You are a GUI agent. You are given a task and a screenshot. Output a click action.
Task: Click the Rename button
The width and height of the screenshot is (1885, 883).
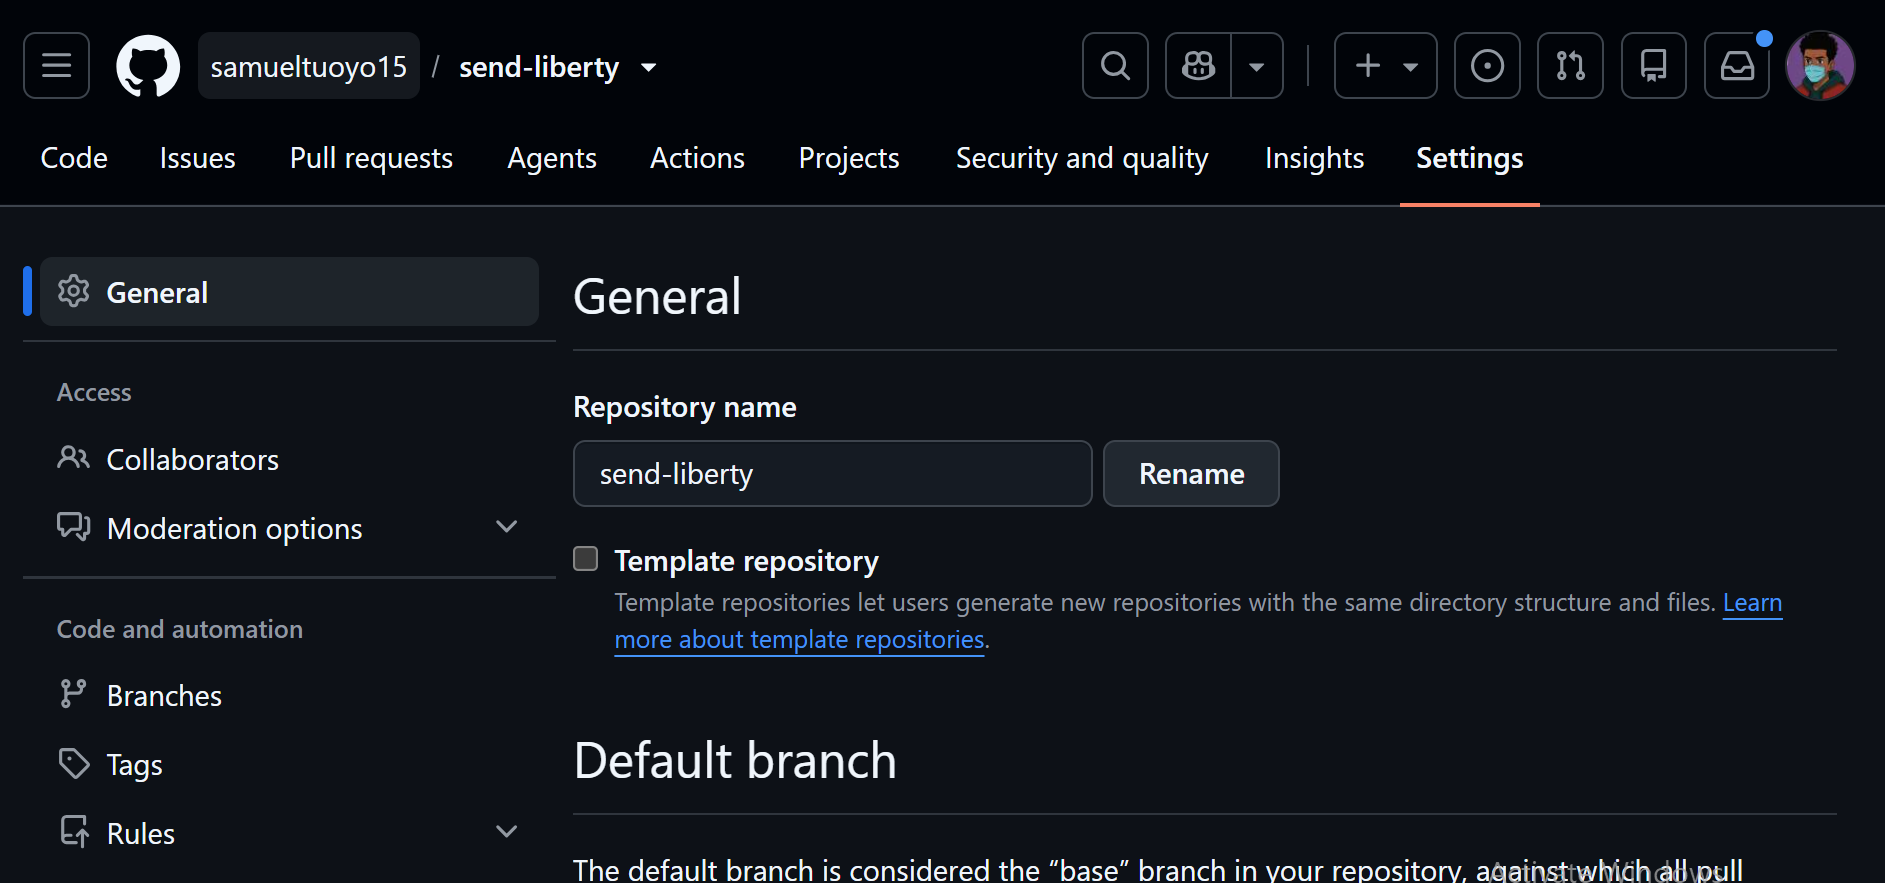click(x=1191, y=474)
